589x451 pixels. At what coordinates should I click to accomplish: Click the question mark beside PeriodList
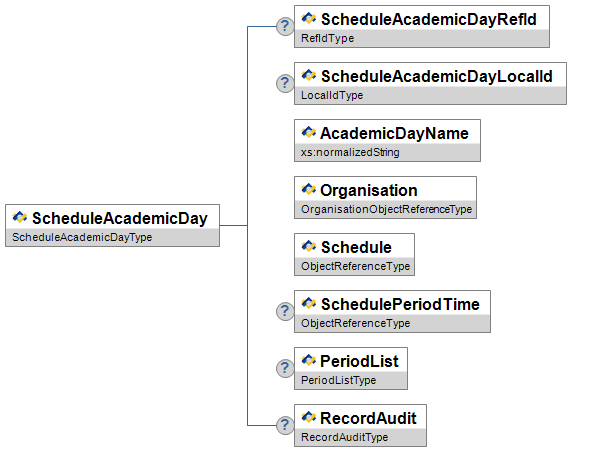pos(285,368)
